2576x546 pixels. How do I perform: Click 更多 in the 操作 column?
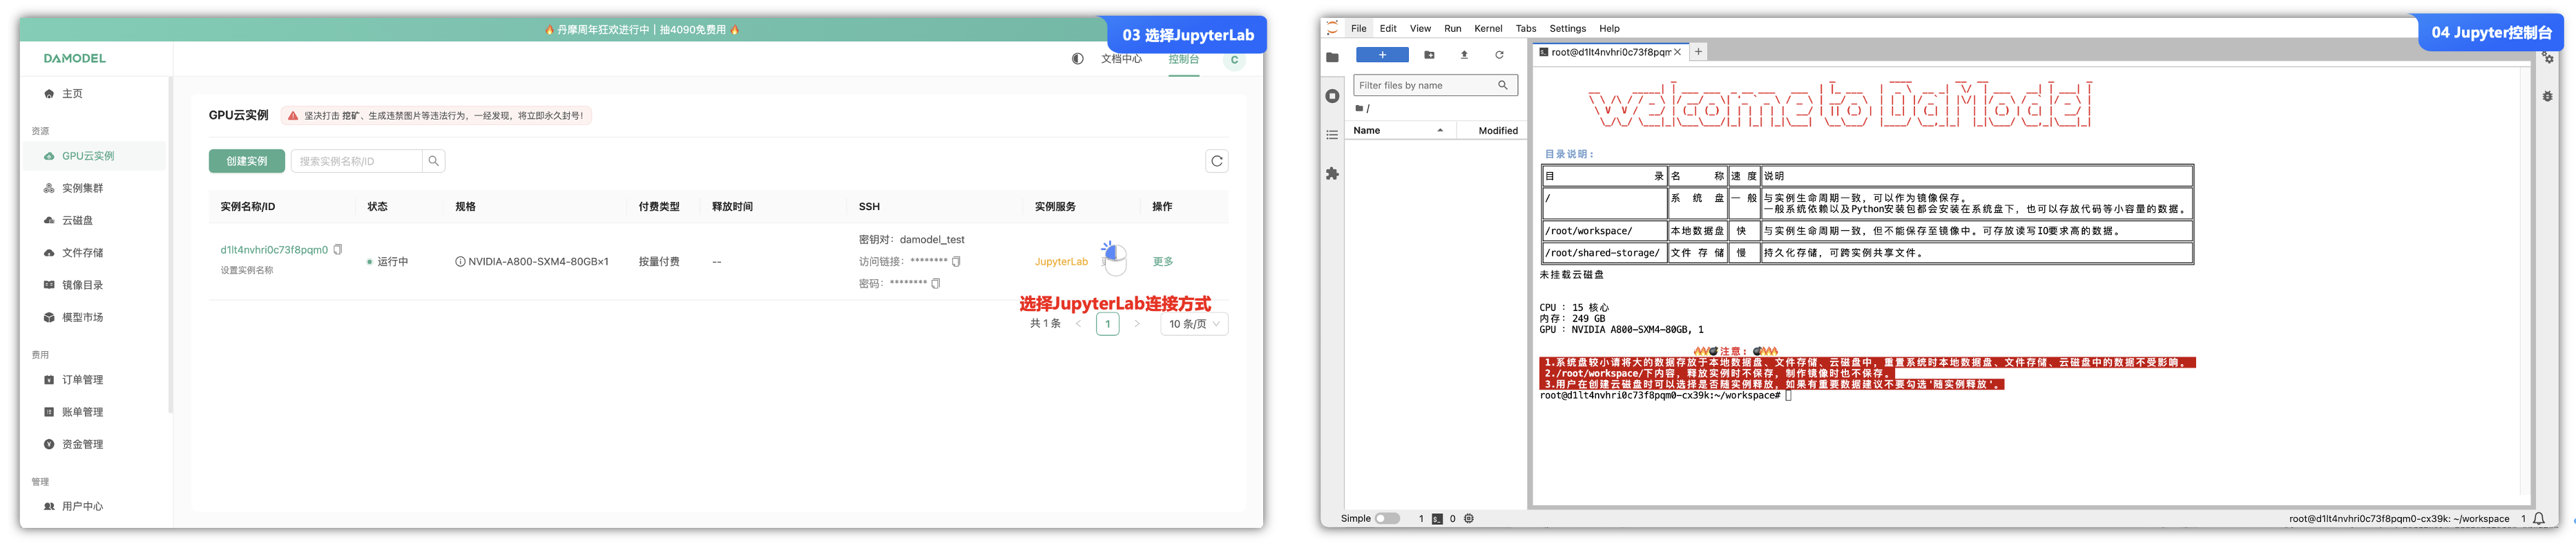pos(1162,262)
